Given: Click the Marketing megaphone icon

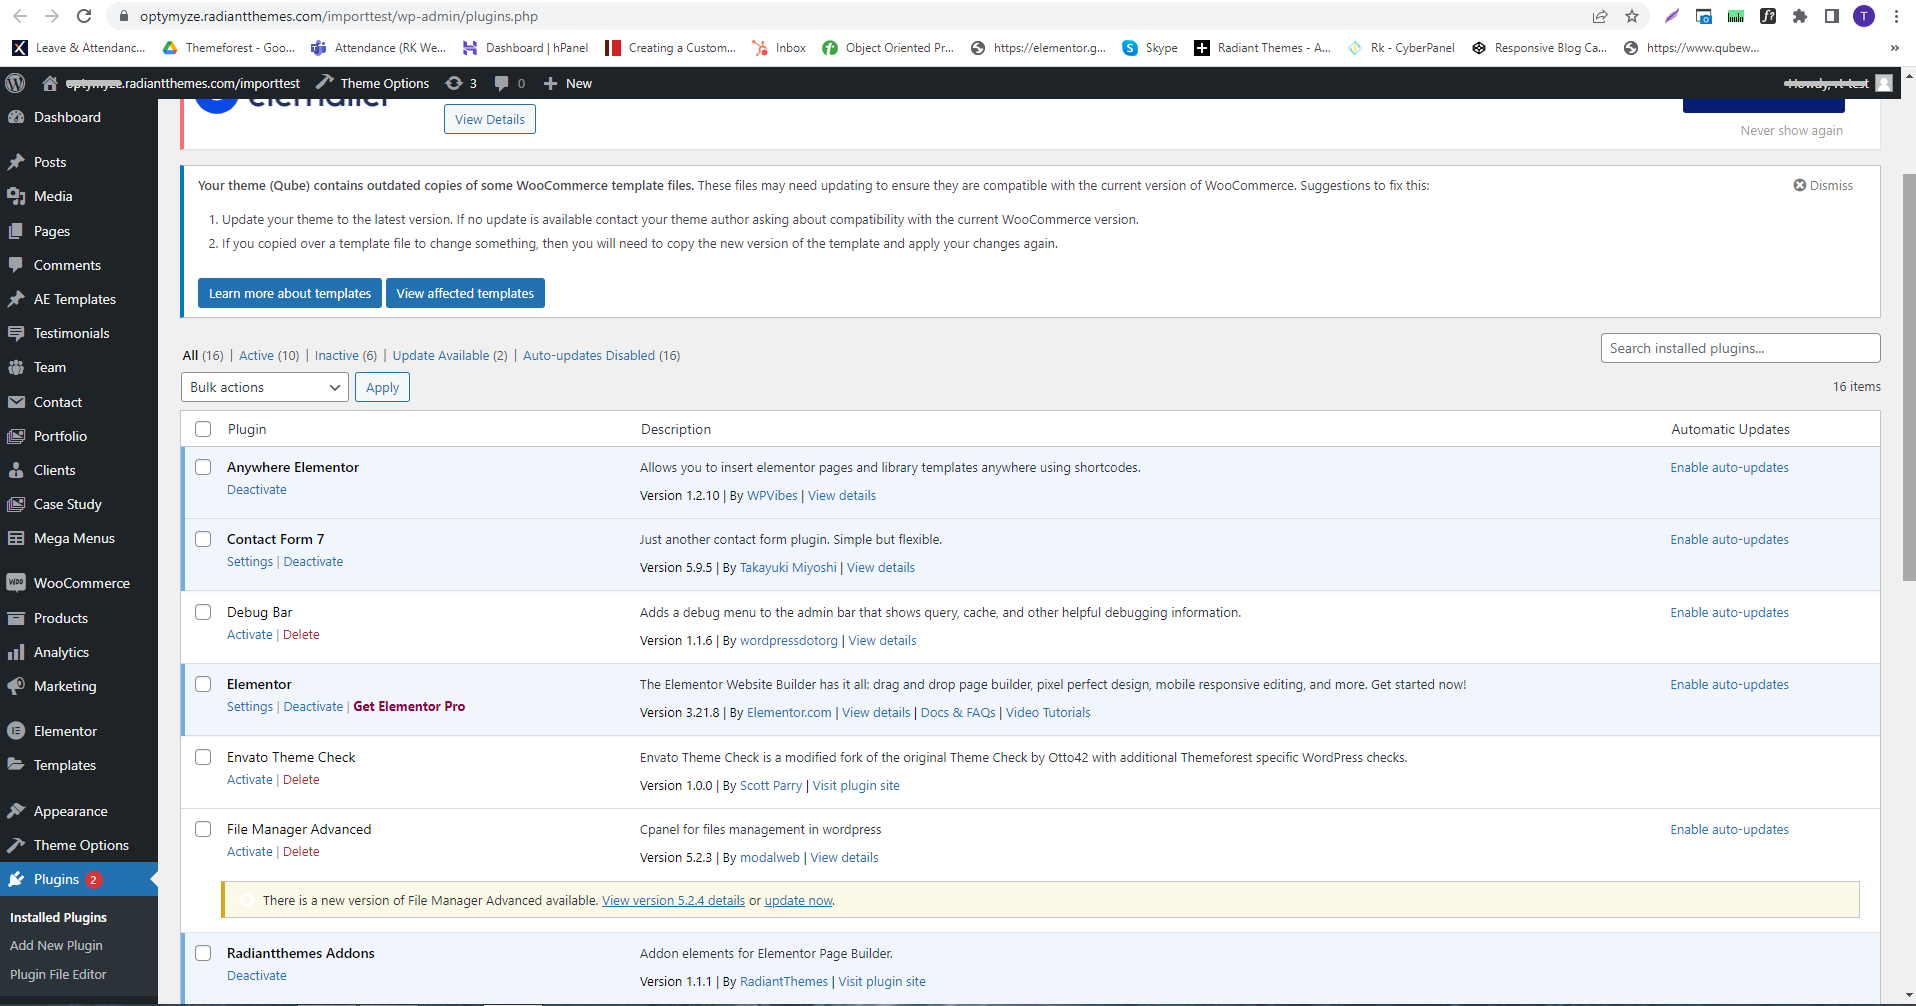Looking at the screenshot, I should point(16,686).
